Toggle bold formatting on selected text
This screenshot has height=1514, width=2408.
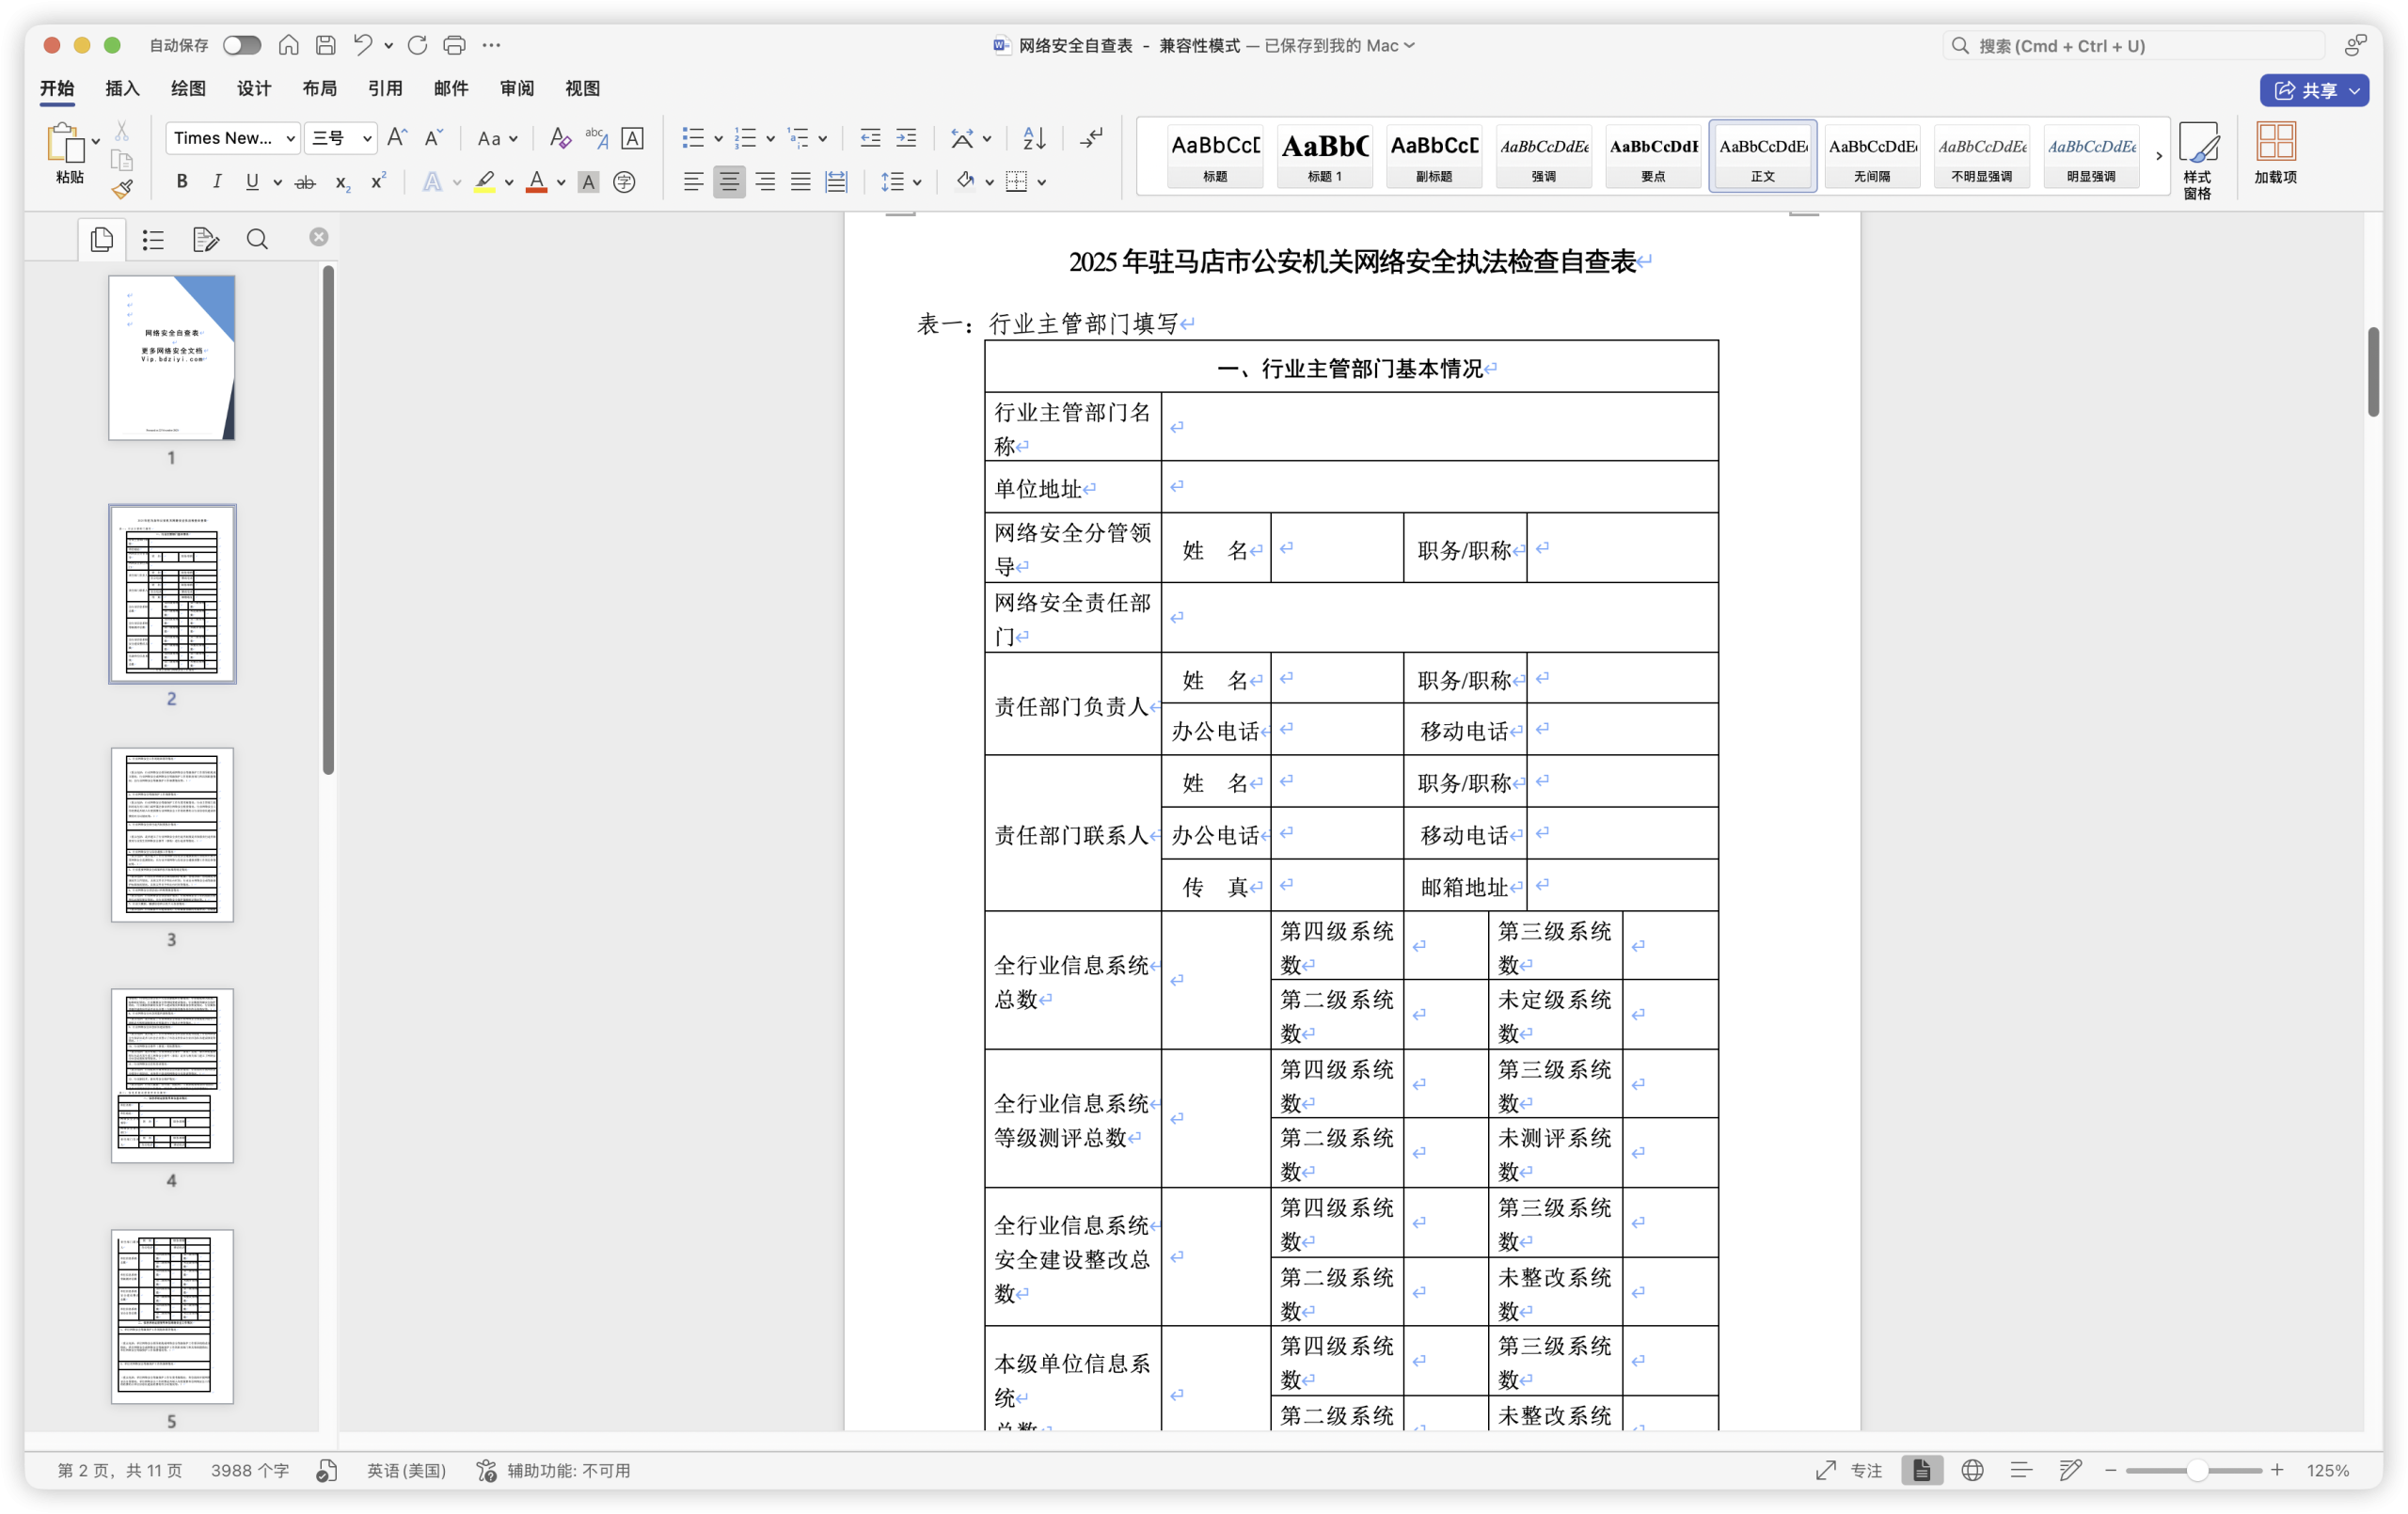coord(181,181)
